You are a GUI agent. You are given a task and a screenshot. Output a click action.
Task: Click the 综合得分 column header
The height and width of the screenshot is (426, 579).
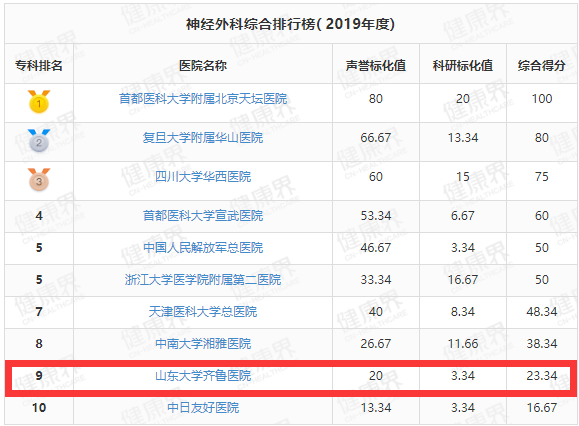[541, 66]
